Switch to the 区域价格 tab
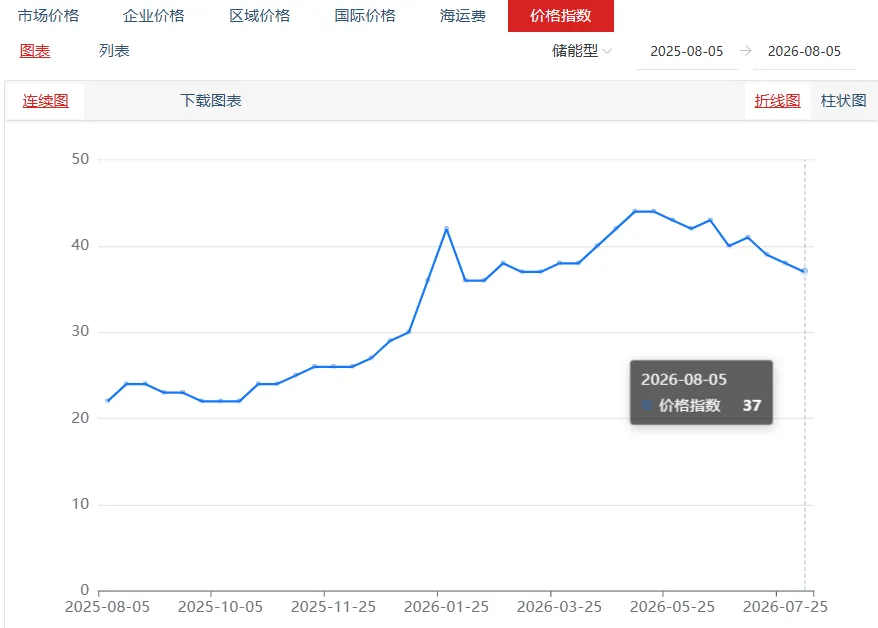878x628 pixels. point(259,16)
